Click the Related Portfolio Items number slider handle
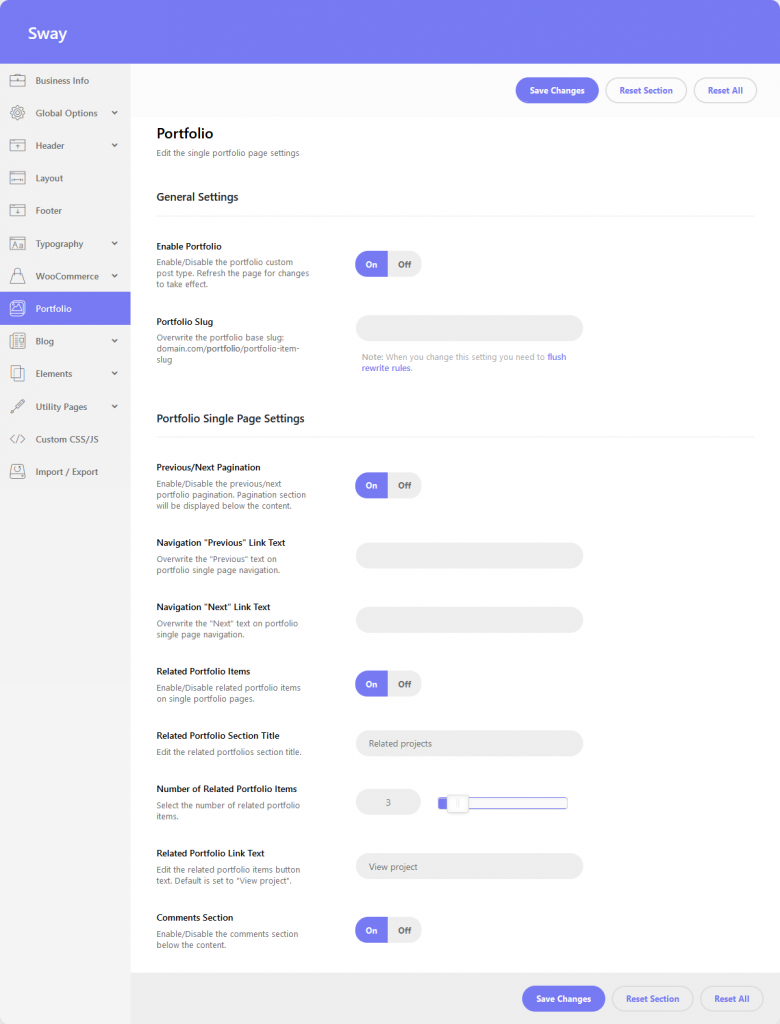Screen dimensions: 780x1024 457,803
